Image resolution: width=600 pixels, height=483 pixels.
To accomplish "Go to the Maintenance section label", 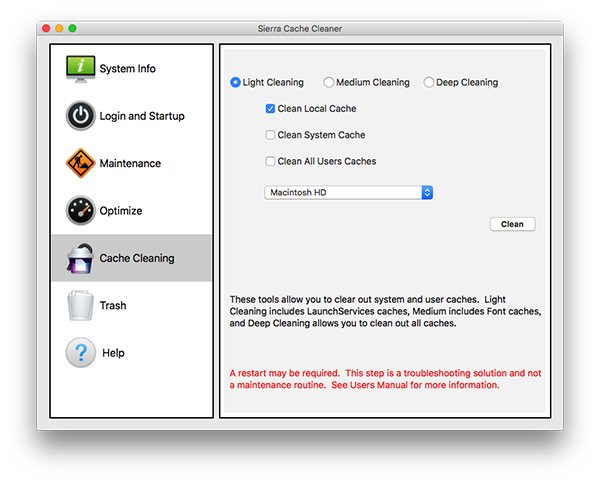I will pos(130,163).
